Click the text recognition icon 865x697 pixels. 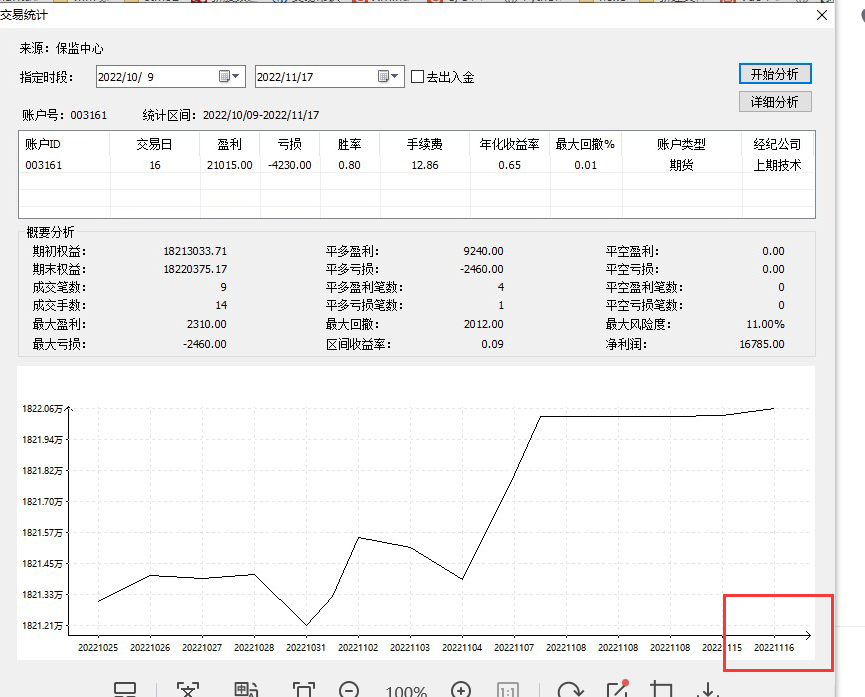[189, 690]
